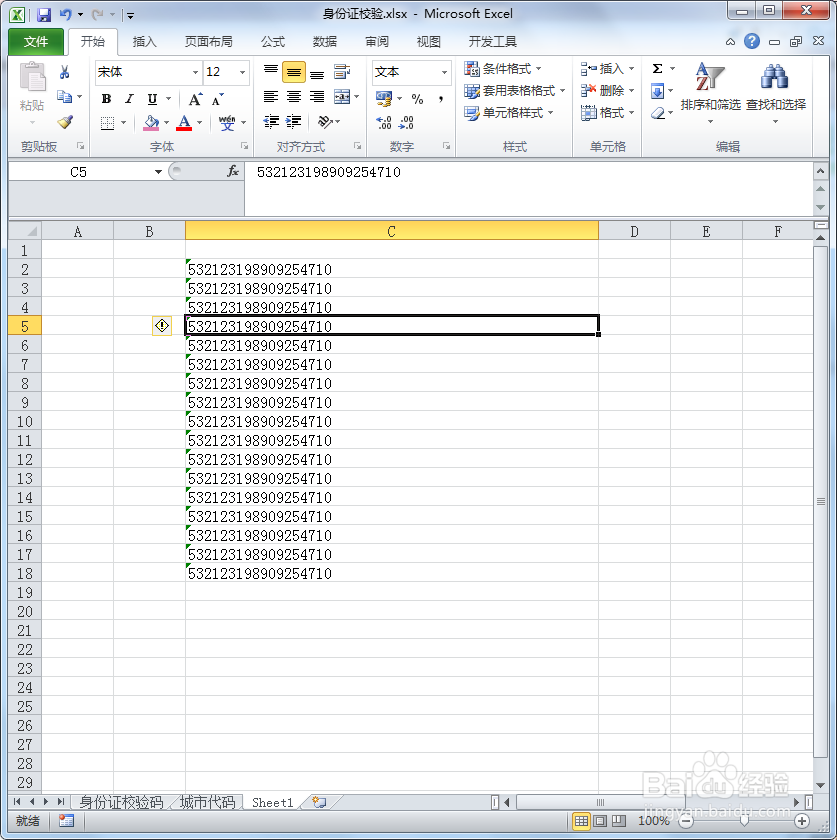Expand the font dialog launcher
Image resolution: width=837 pixels, height=840 pixels.
244,146
